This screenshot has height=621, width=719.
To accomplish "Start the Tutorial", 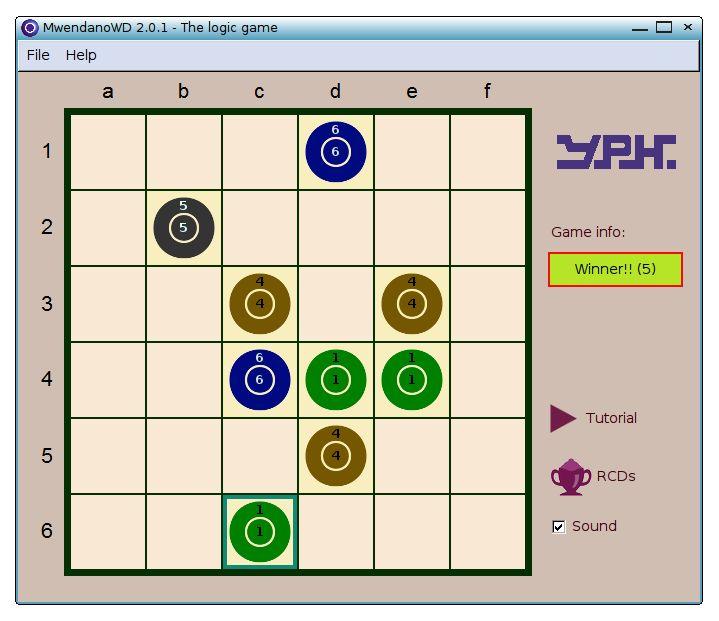I will pos(594,418).
